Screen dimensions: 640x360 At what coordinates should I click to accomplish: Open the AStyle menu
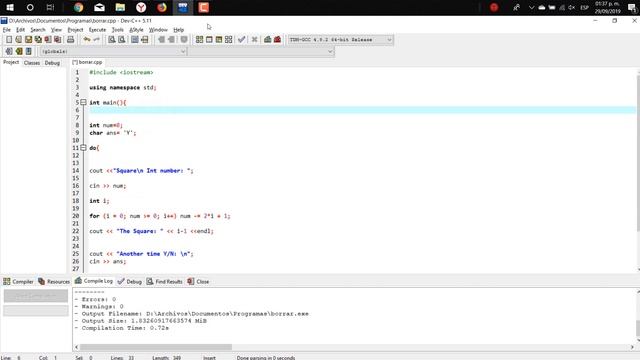click(x=136, y=30)
